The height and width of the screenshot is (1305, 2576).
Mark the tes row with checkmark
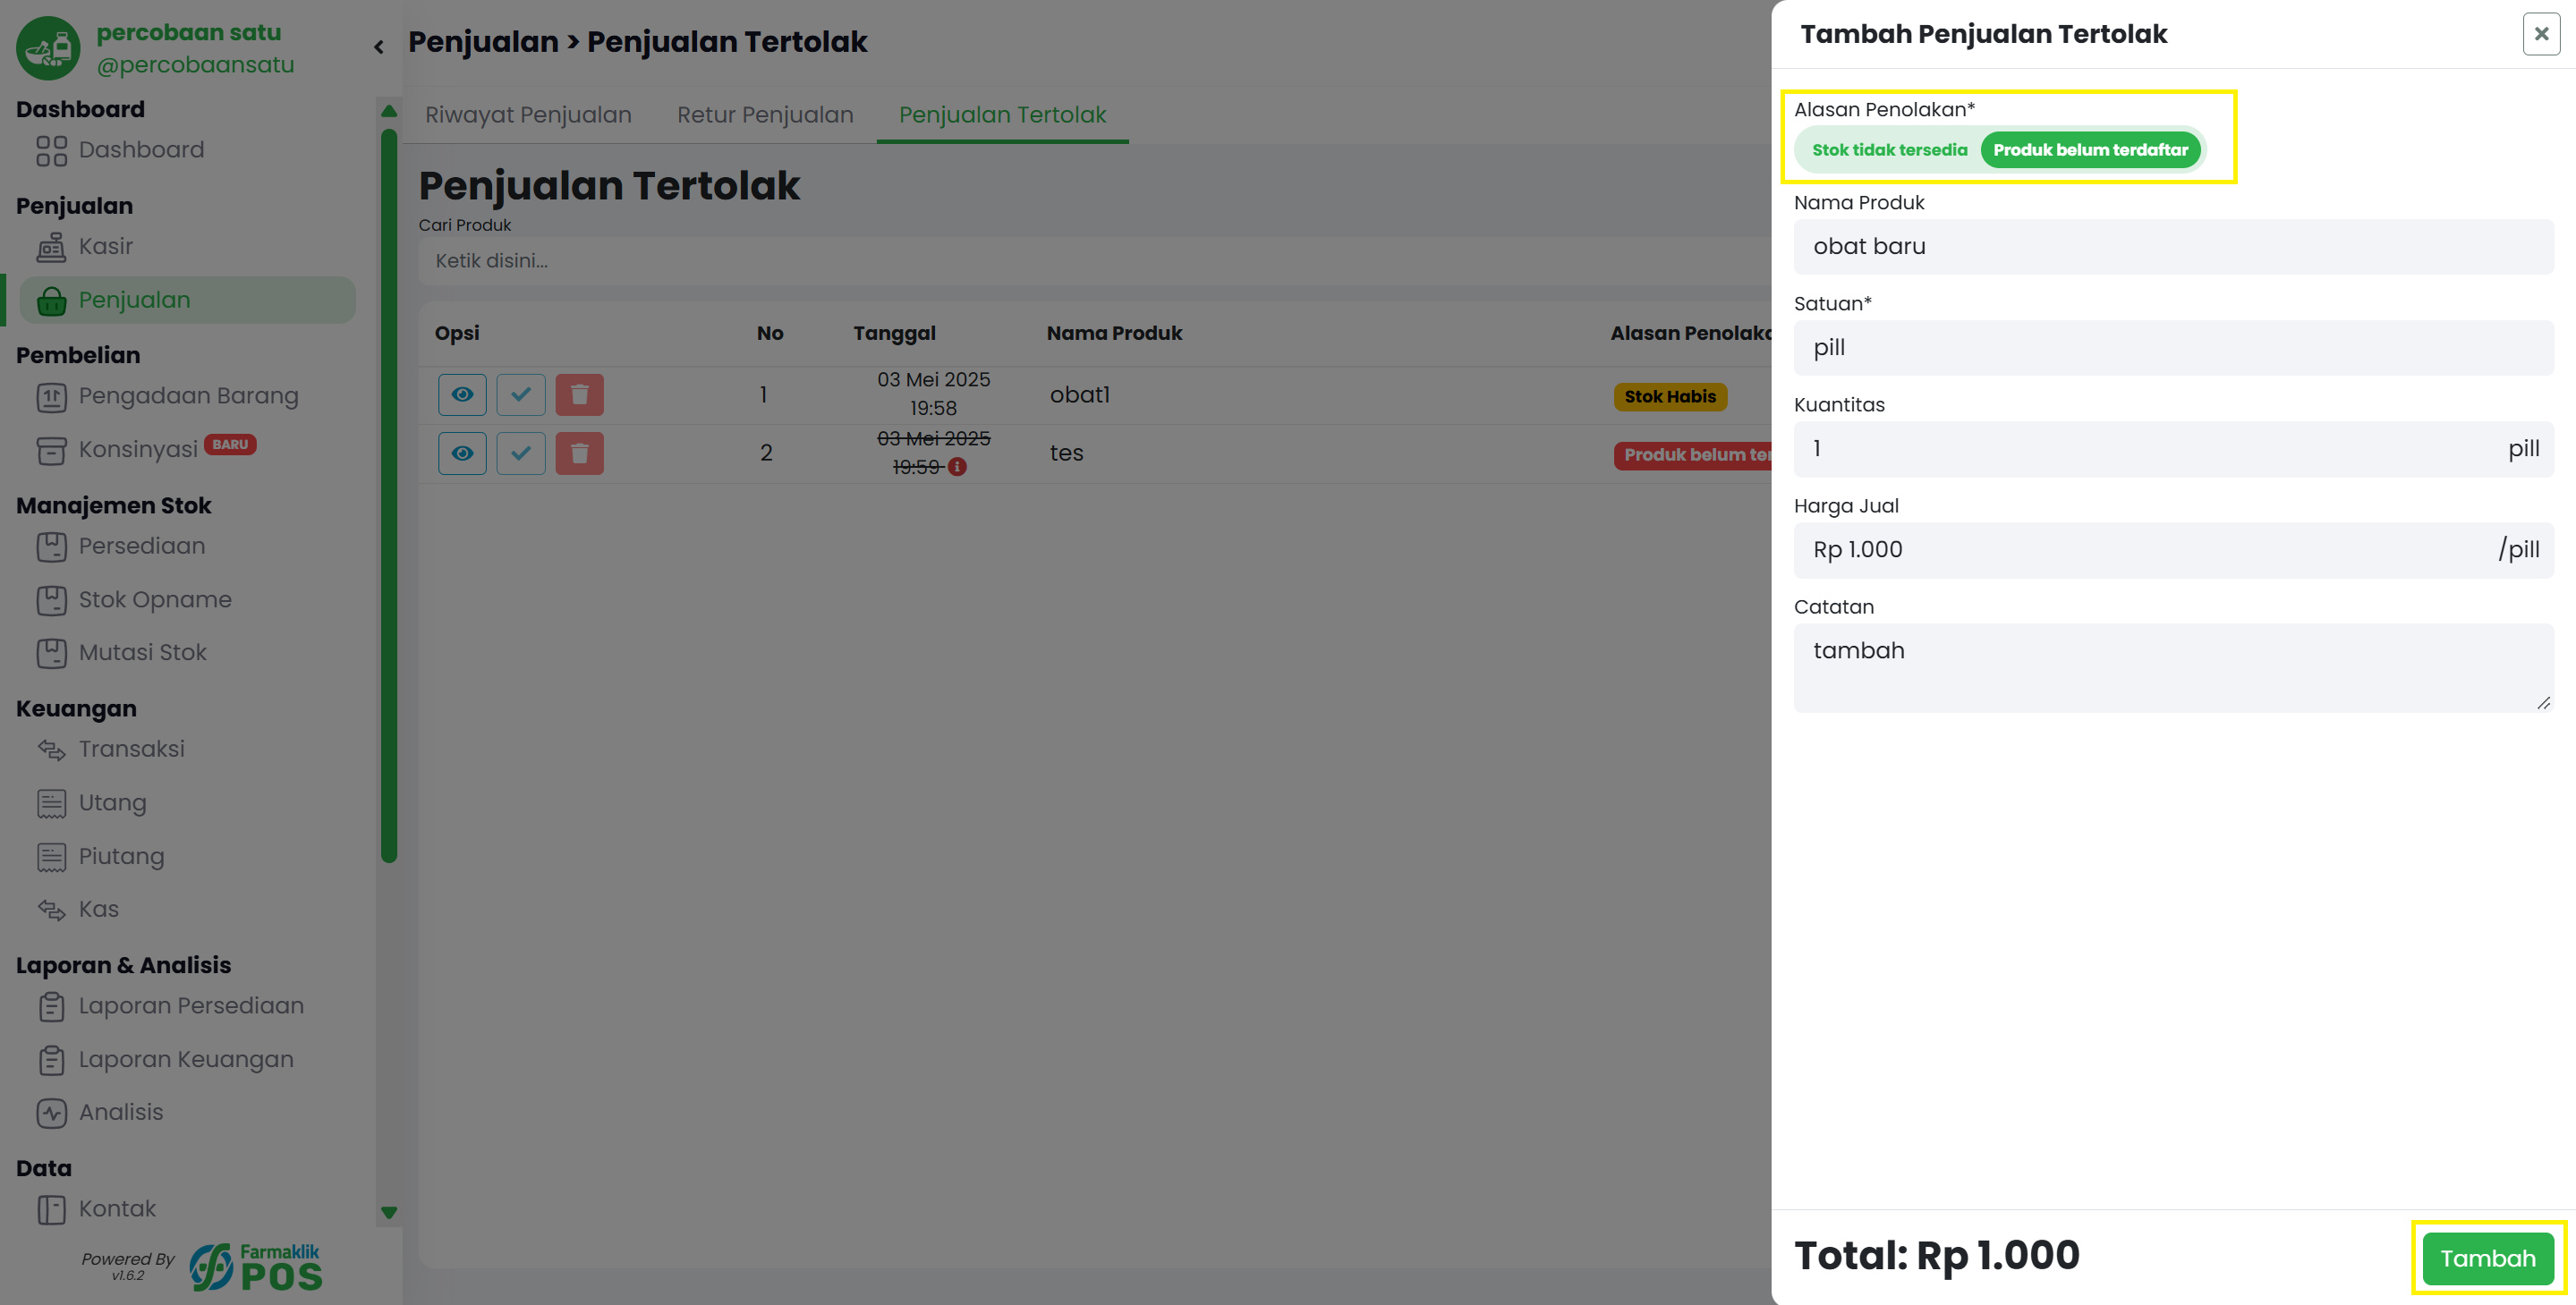click(x=521, y=453)
